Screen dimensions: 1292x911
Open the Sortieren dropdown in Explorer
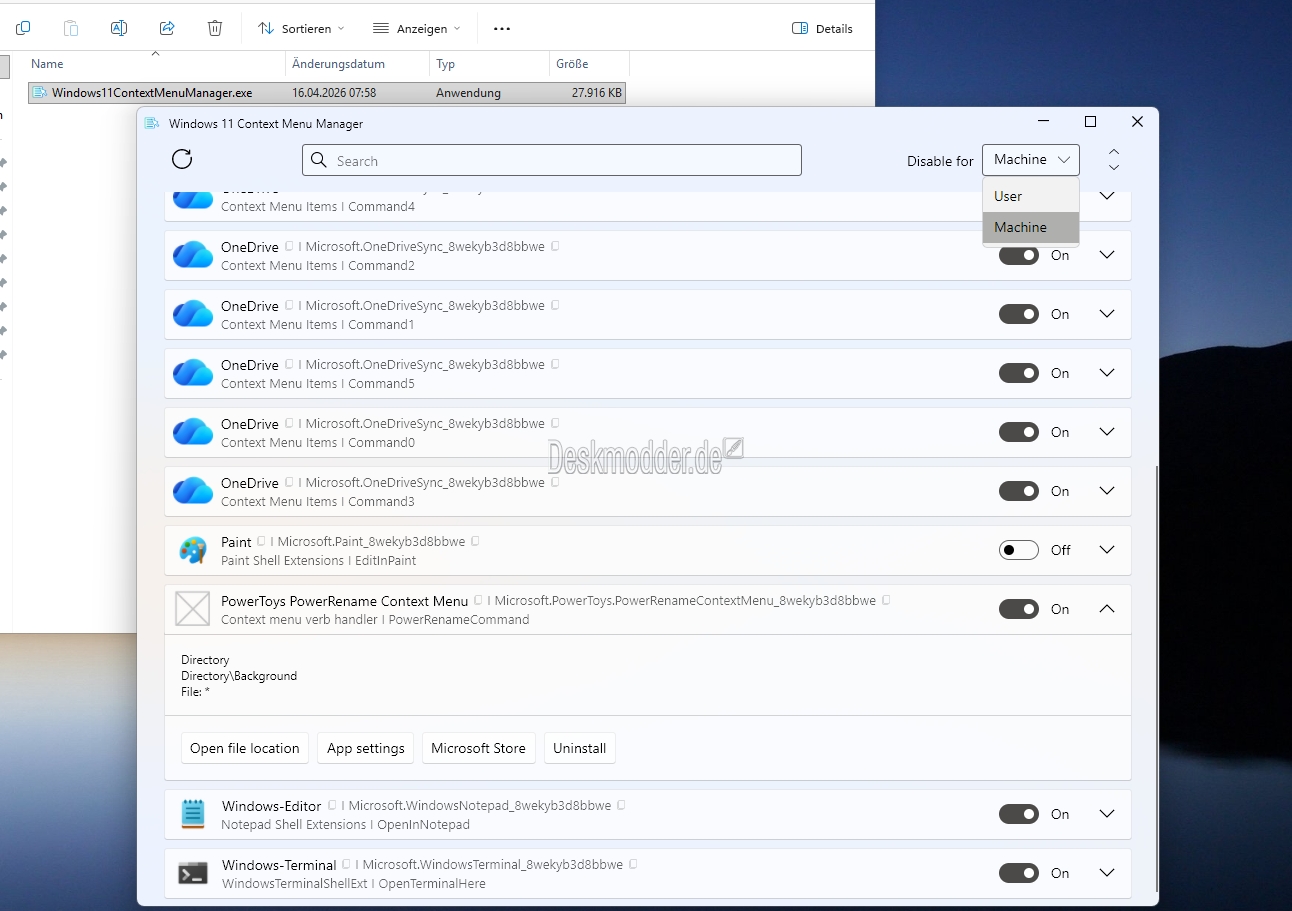coord(301,28)
